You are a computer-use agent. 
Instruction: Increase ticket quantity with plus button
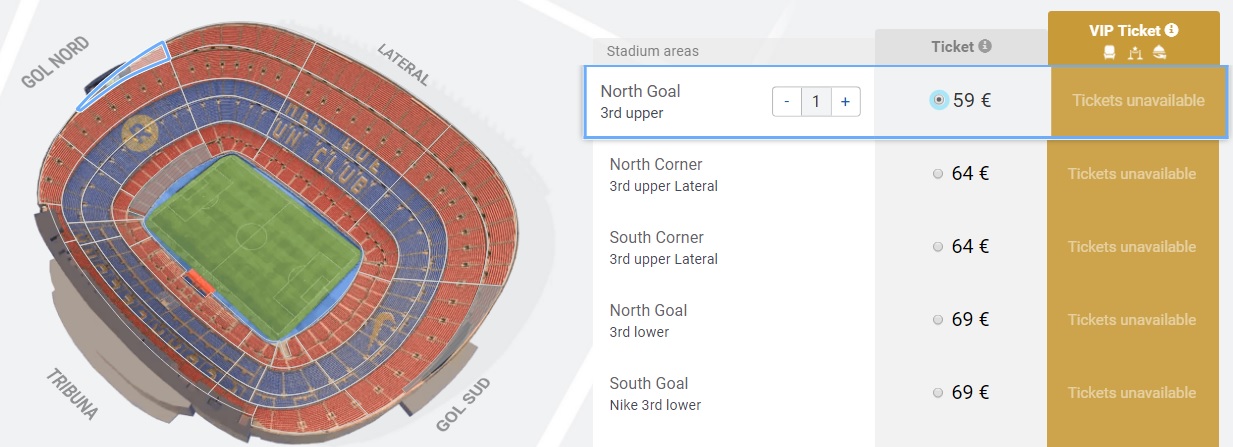click(x=845, y=101)
